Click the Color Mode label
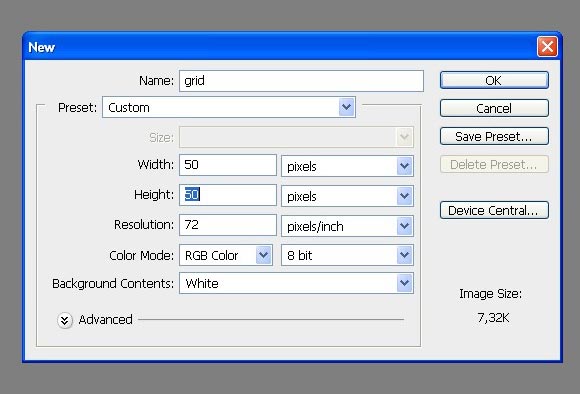The width and height of the screenshot is (580, 394). pos(141,255)
